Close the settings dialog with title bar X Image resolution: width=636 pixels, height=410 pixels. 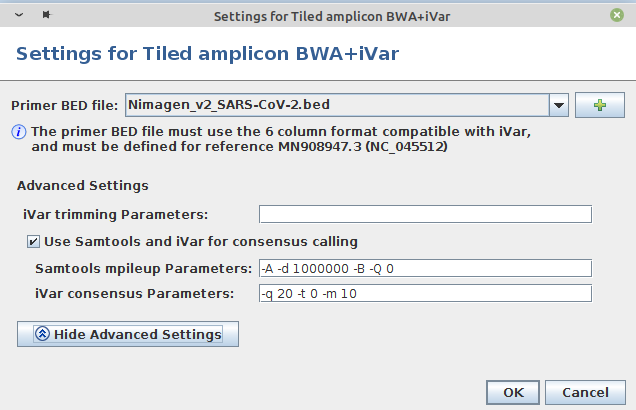[616, 16]
